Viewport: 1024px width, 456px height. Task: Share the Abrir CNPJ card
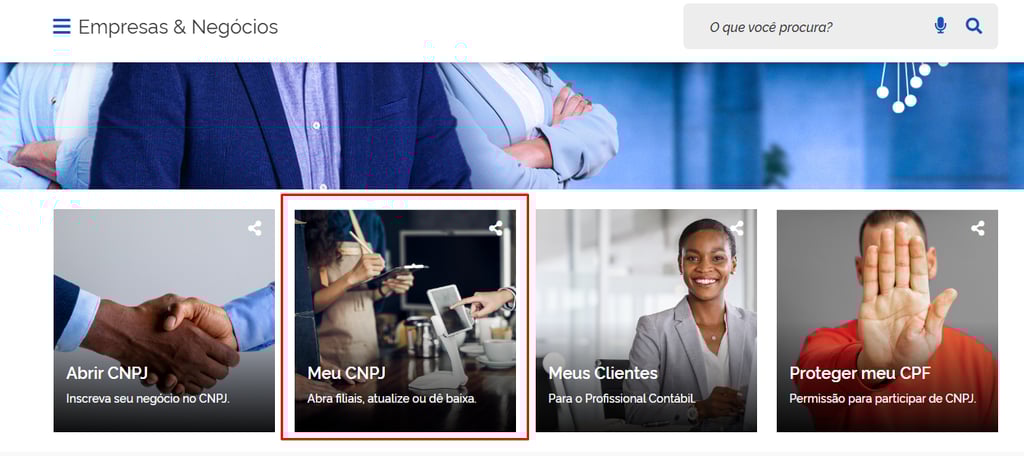[x=255, y=229]
